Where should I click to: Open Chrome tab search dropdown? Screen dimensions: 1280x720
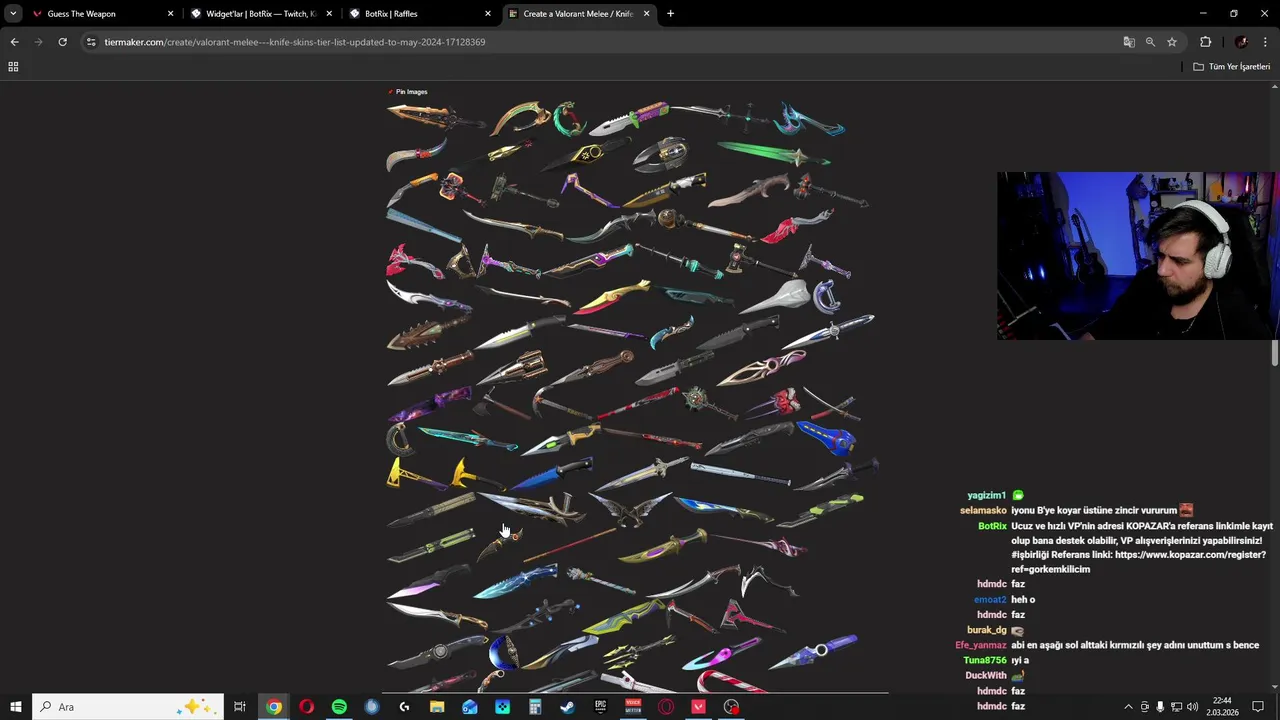click(x=13, y=14)
